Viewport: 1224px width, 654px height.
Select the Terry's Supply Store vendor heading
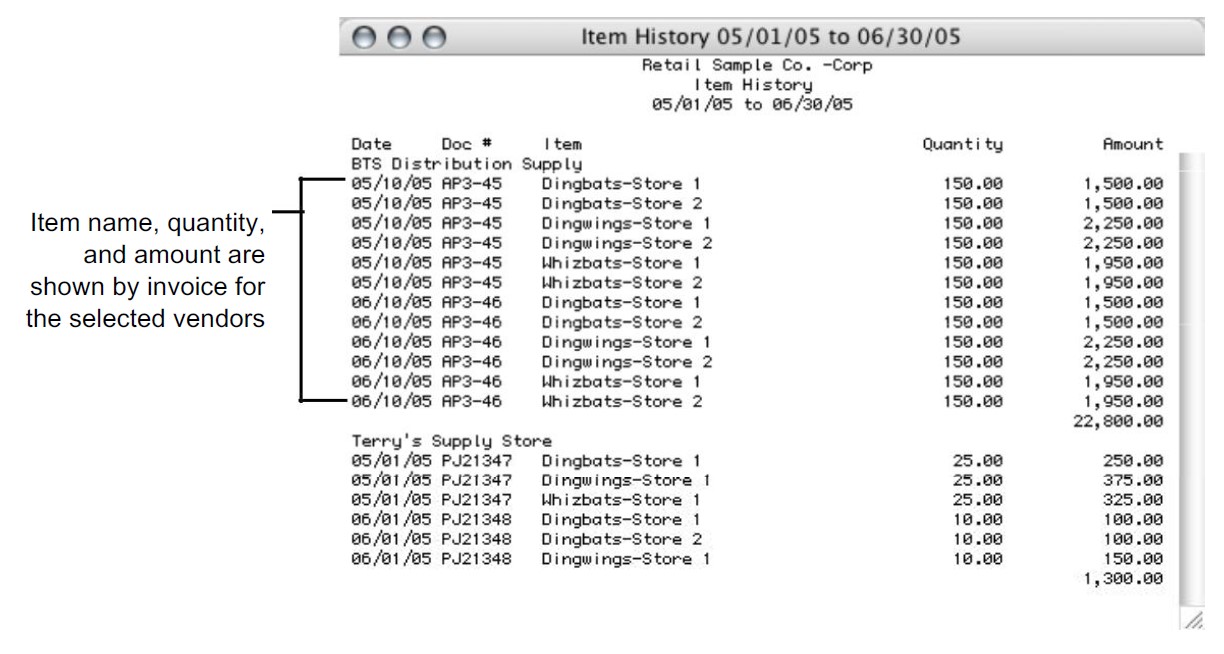point(452,440)
